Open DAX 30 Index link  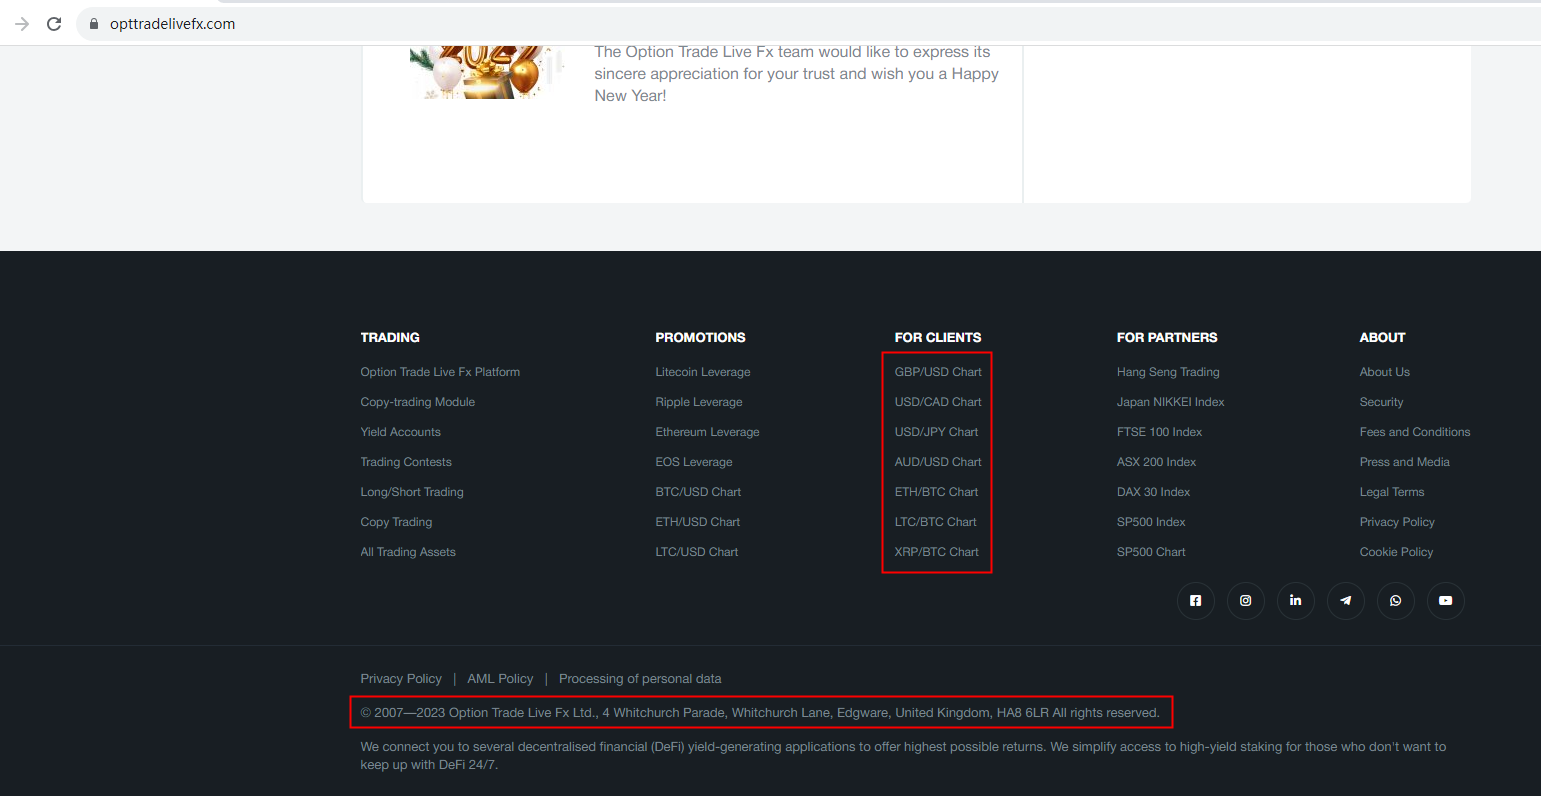[1154, 492]
